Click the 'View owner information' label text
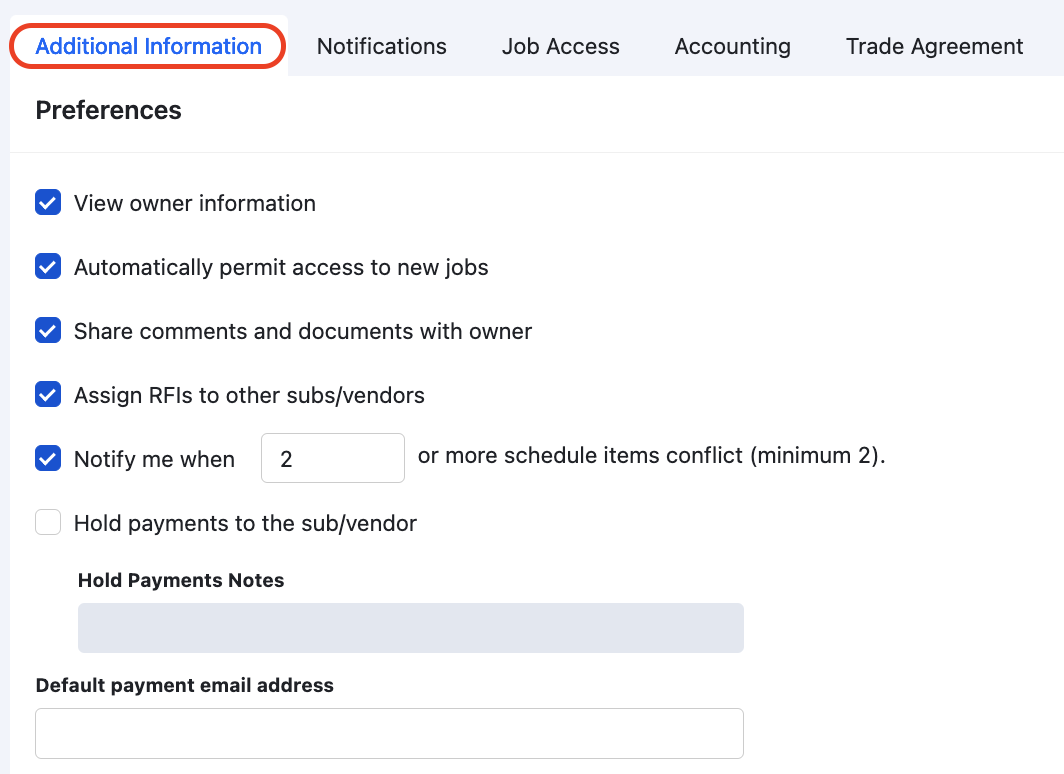Viewport: 1064px width, 774px height. coord(195,203)
